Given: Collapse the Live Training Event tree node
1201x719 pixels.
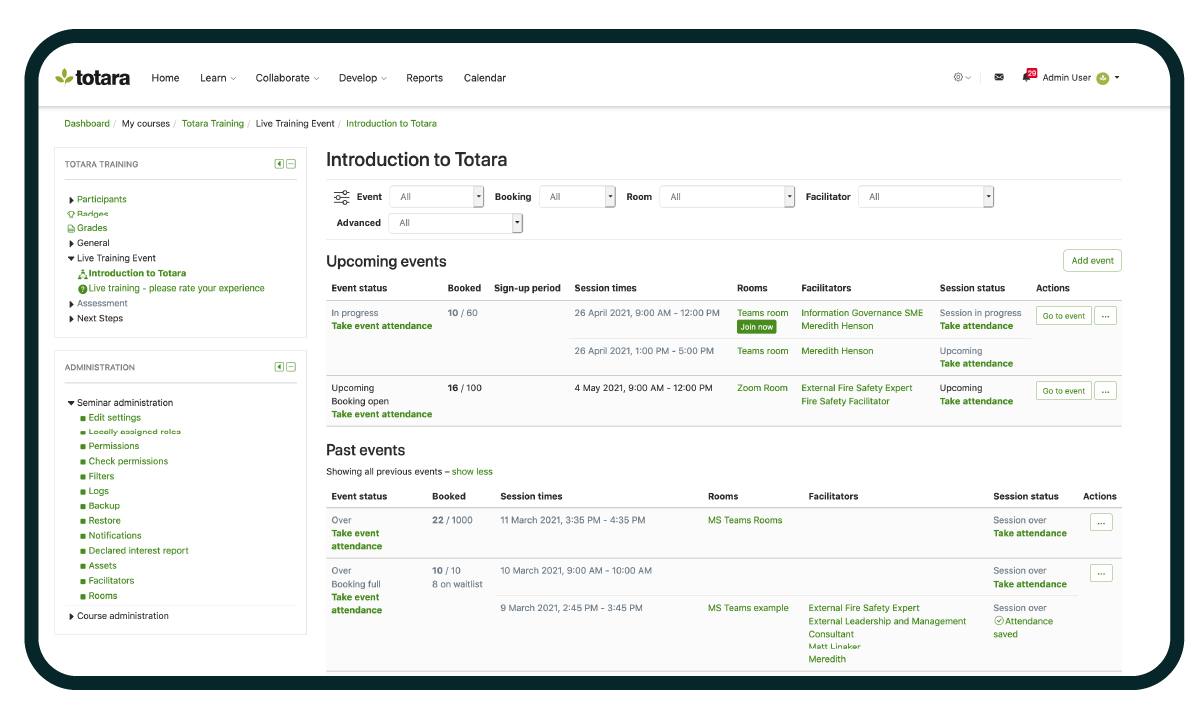Looking at the screenshot, I should [x=71, y=258].
